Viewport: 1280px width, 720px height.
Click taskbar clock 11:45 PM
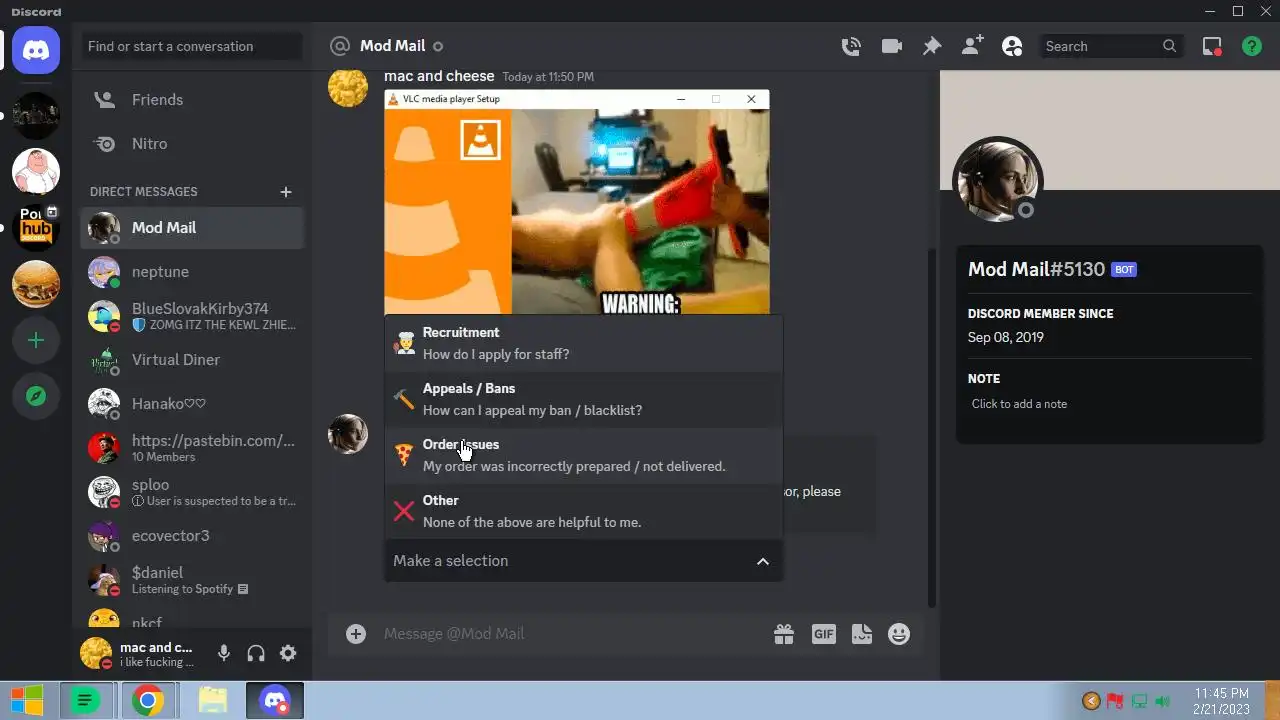tap(1221, 701)
